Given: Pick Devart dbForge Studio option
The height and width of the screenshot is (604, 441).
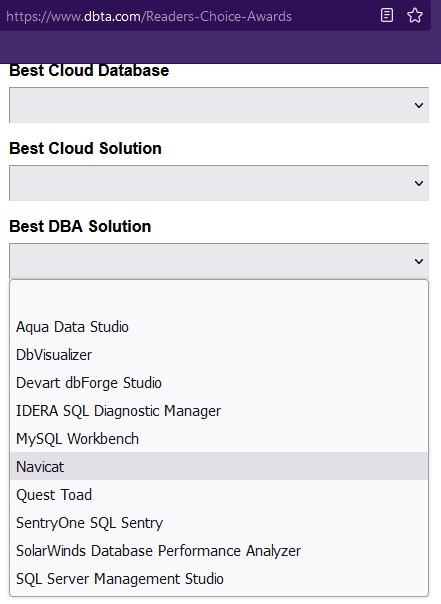Looking at the screenshot, I should (x=219, y=383).
